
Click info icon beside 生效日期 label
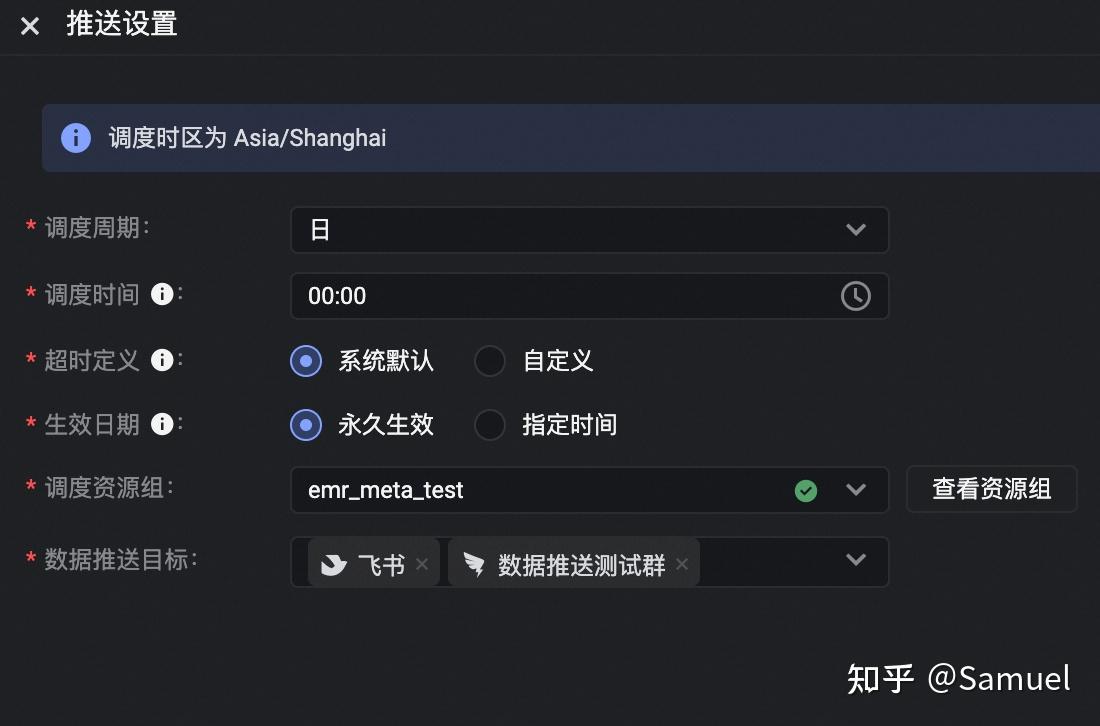pos(161,424)
